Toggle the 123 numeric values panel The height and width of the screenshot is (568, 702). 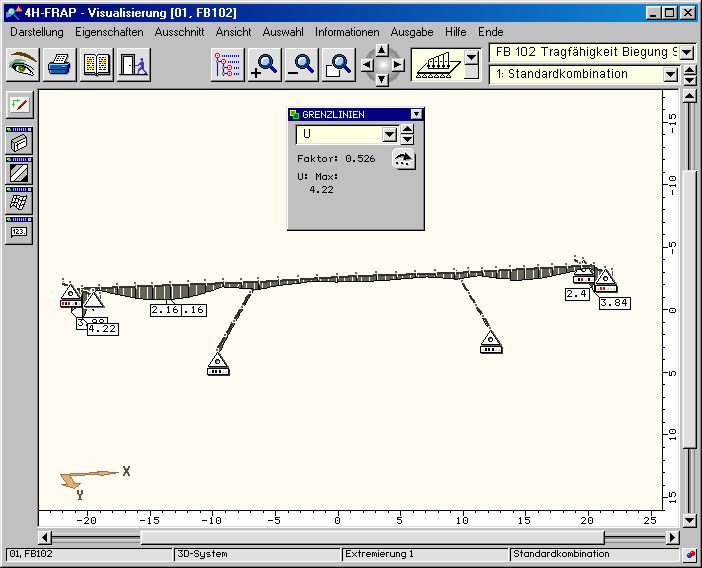(x=20, y=230)
